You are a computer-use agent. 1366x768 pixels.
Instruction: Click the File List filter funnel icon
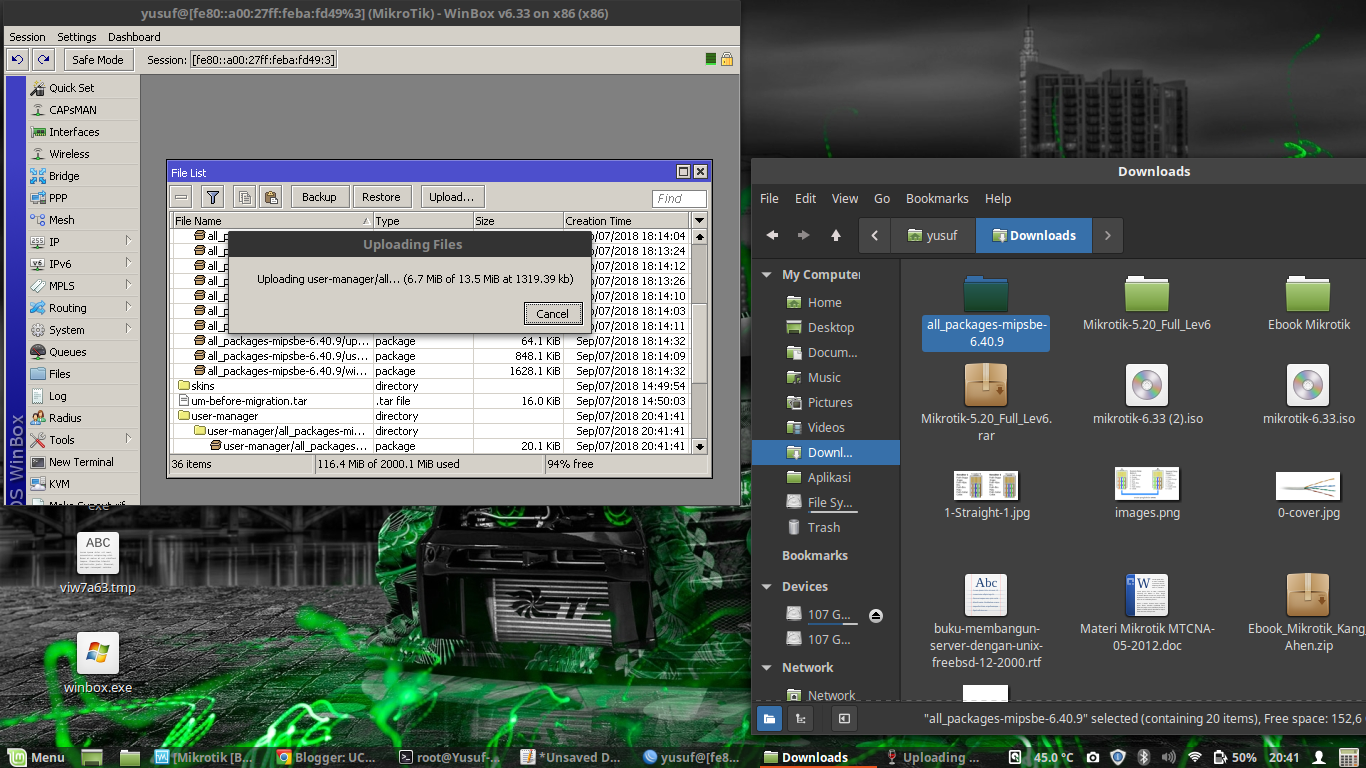213,197
